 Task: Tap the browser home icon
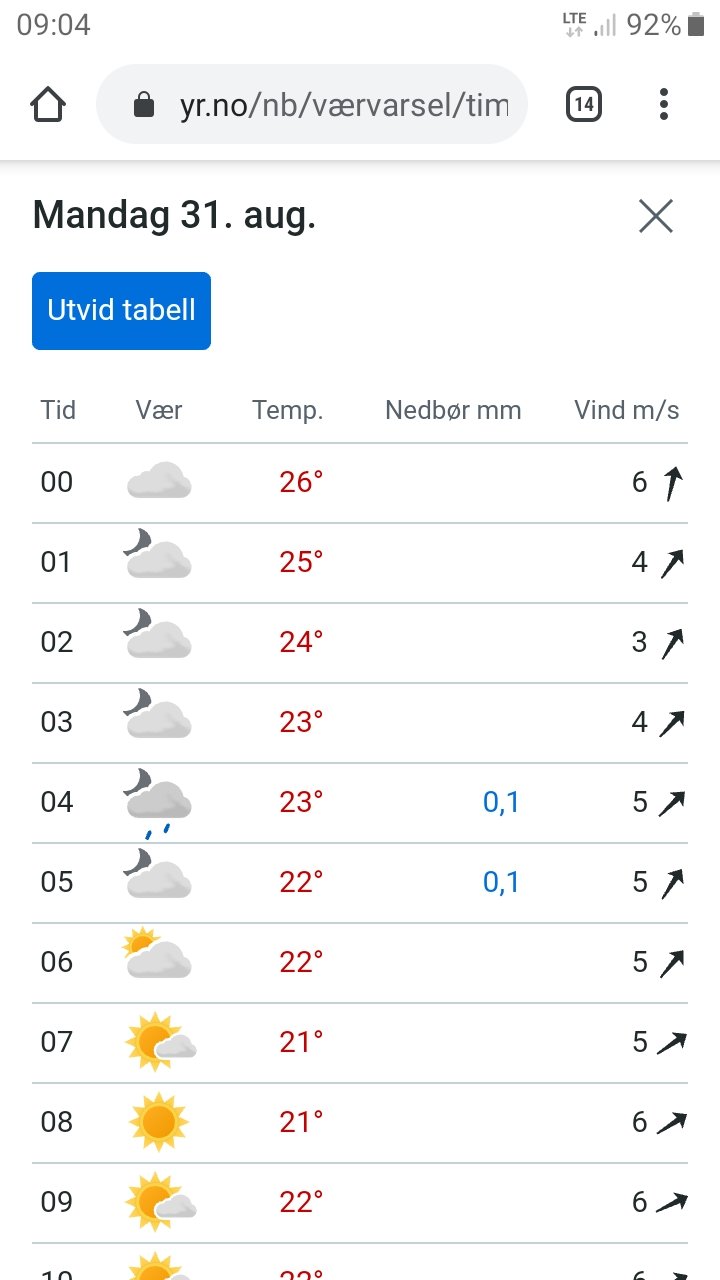(x=48, y=104)
